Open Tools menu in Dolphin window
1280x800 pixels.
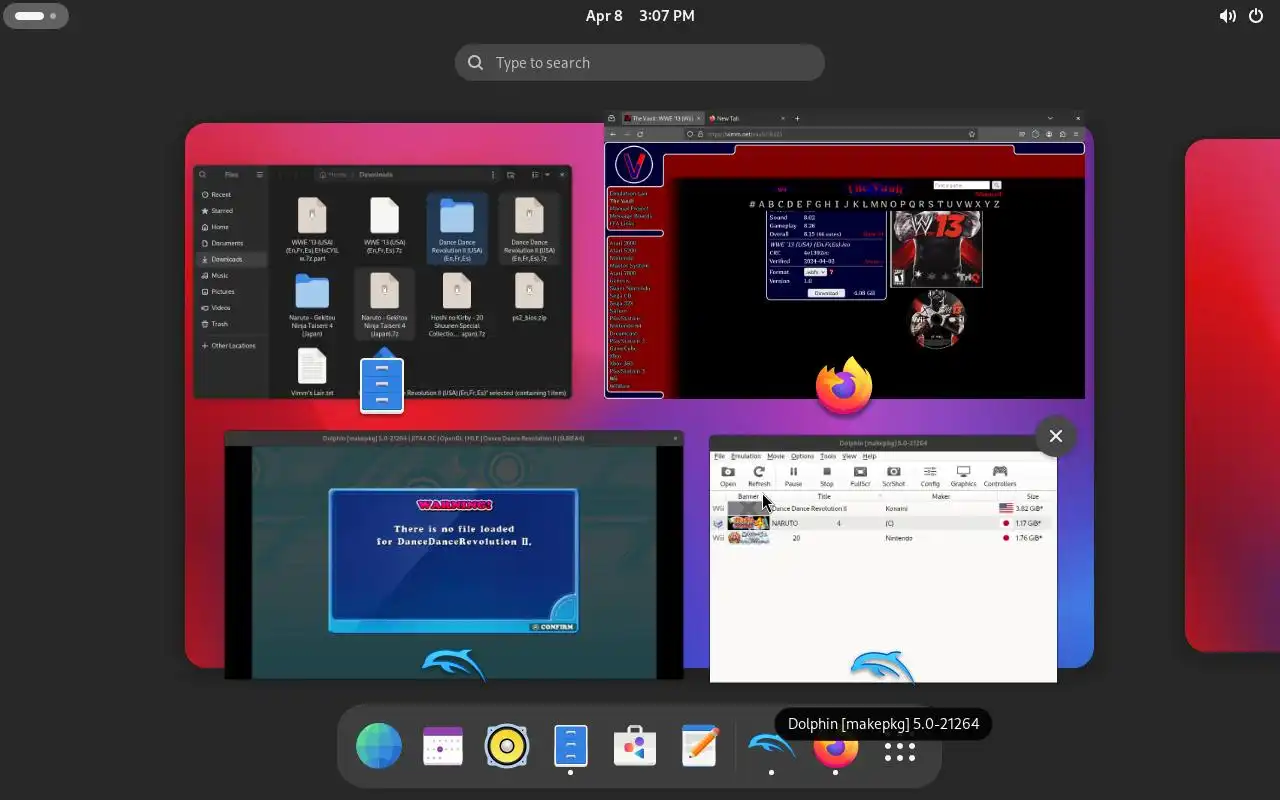[x=828, y=456]
